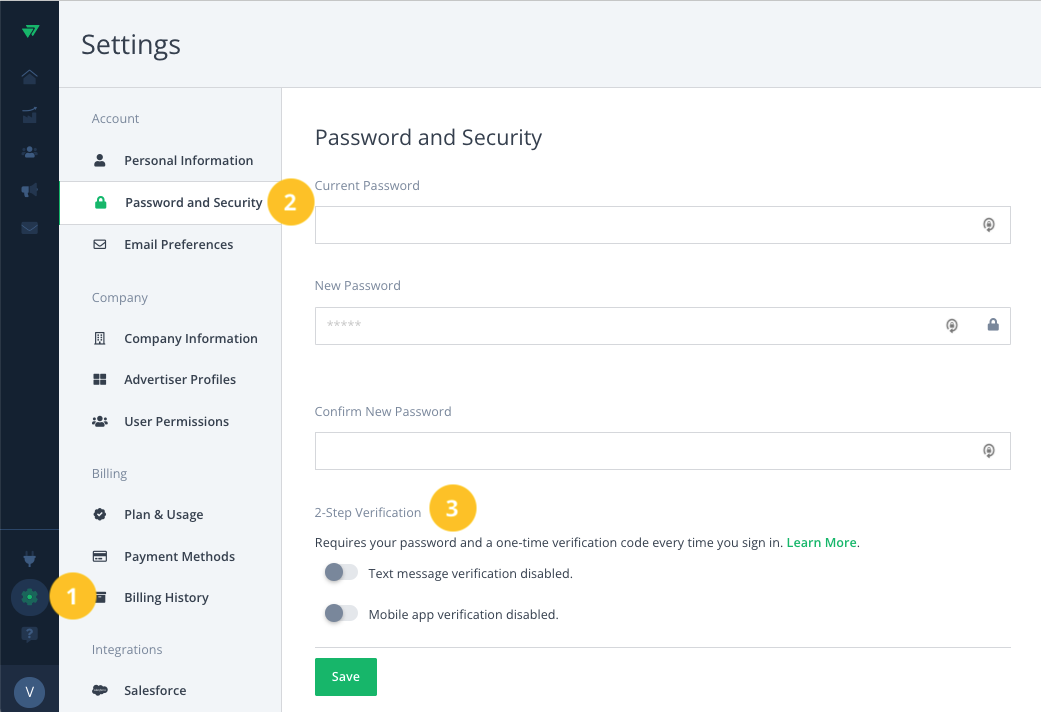The height and width of the screenshot is (712, 1041).
Task: Focus the Confirm New Password field
Action: point(663,451)
